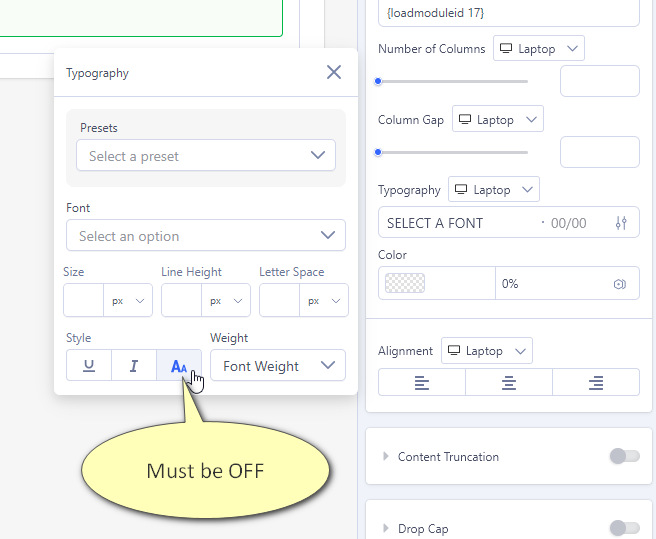Align content to the left
656x539 pixels.
[x=422, y=382]
